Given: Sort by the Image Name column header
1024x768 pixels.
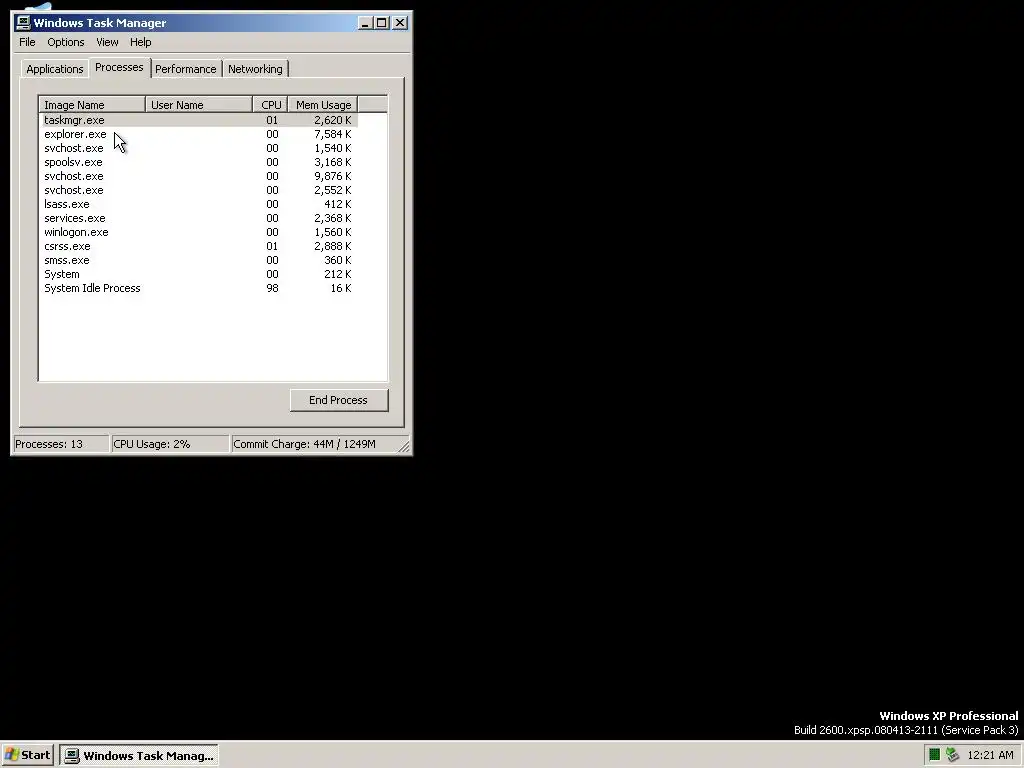Looking at the screenshot, I should pos(92,104).
